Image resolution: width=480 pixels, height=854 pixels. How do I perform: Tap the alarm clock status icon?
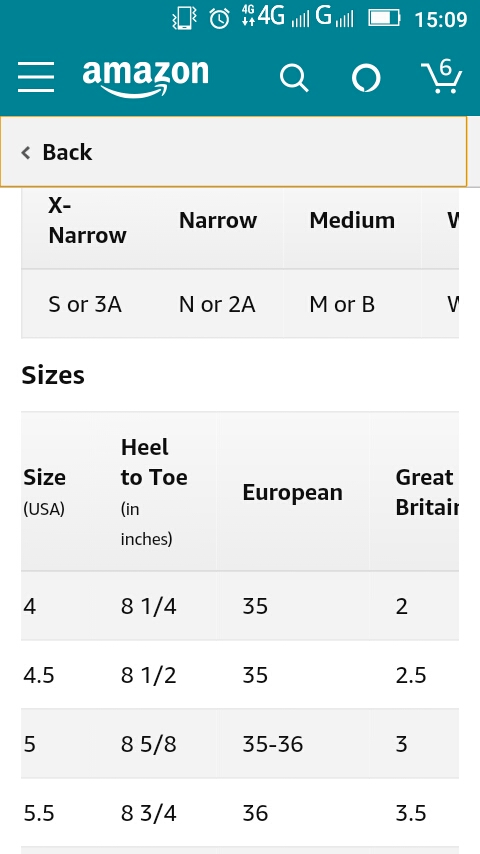click(219, 19)
